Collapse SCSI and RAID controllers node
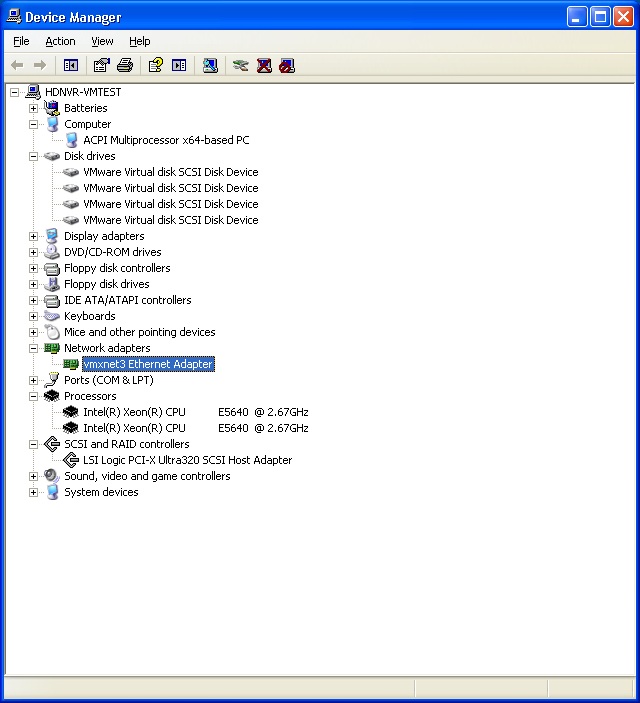Screen dimensions: 640x703 tap(33, 444)
